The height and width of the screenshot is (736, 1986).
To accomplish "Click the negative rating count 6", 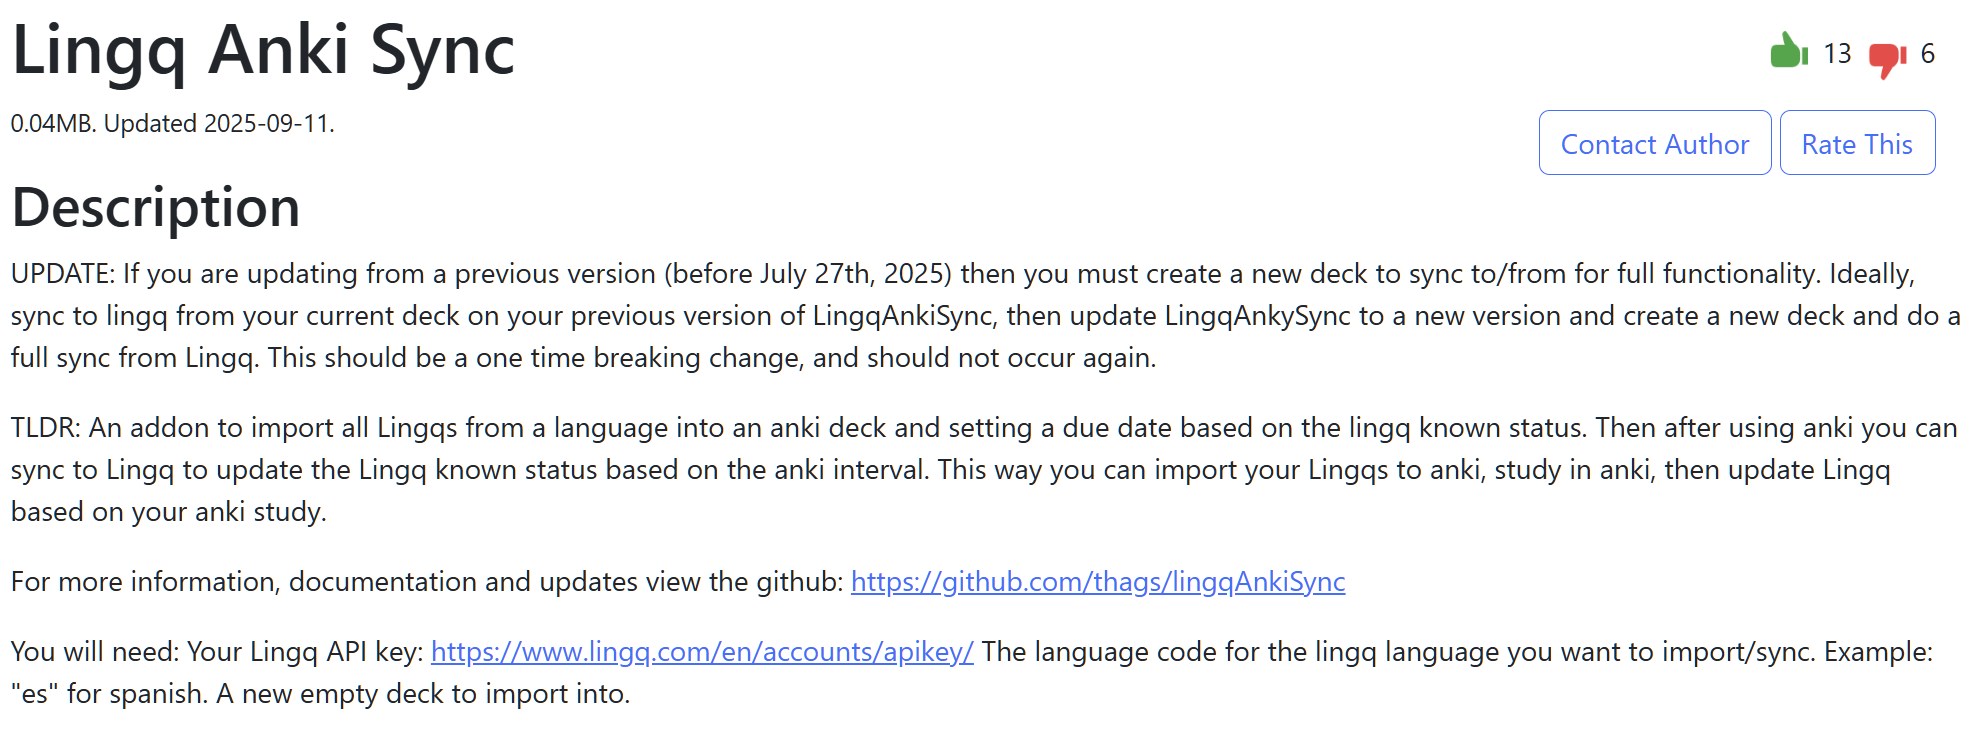I will click(x=1927, y=54).
